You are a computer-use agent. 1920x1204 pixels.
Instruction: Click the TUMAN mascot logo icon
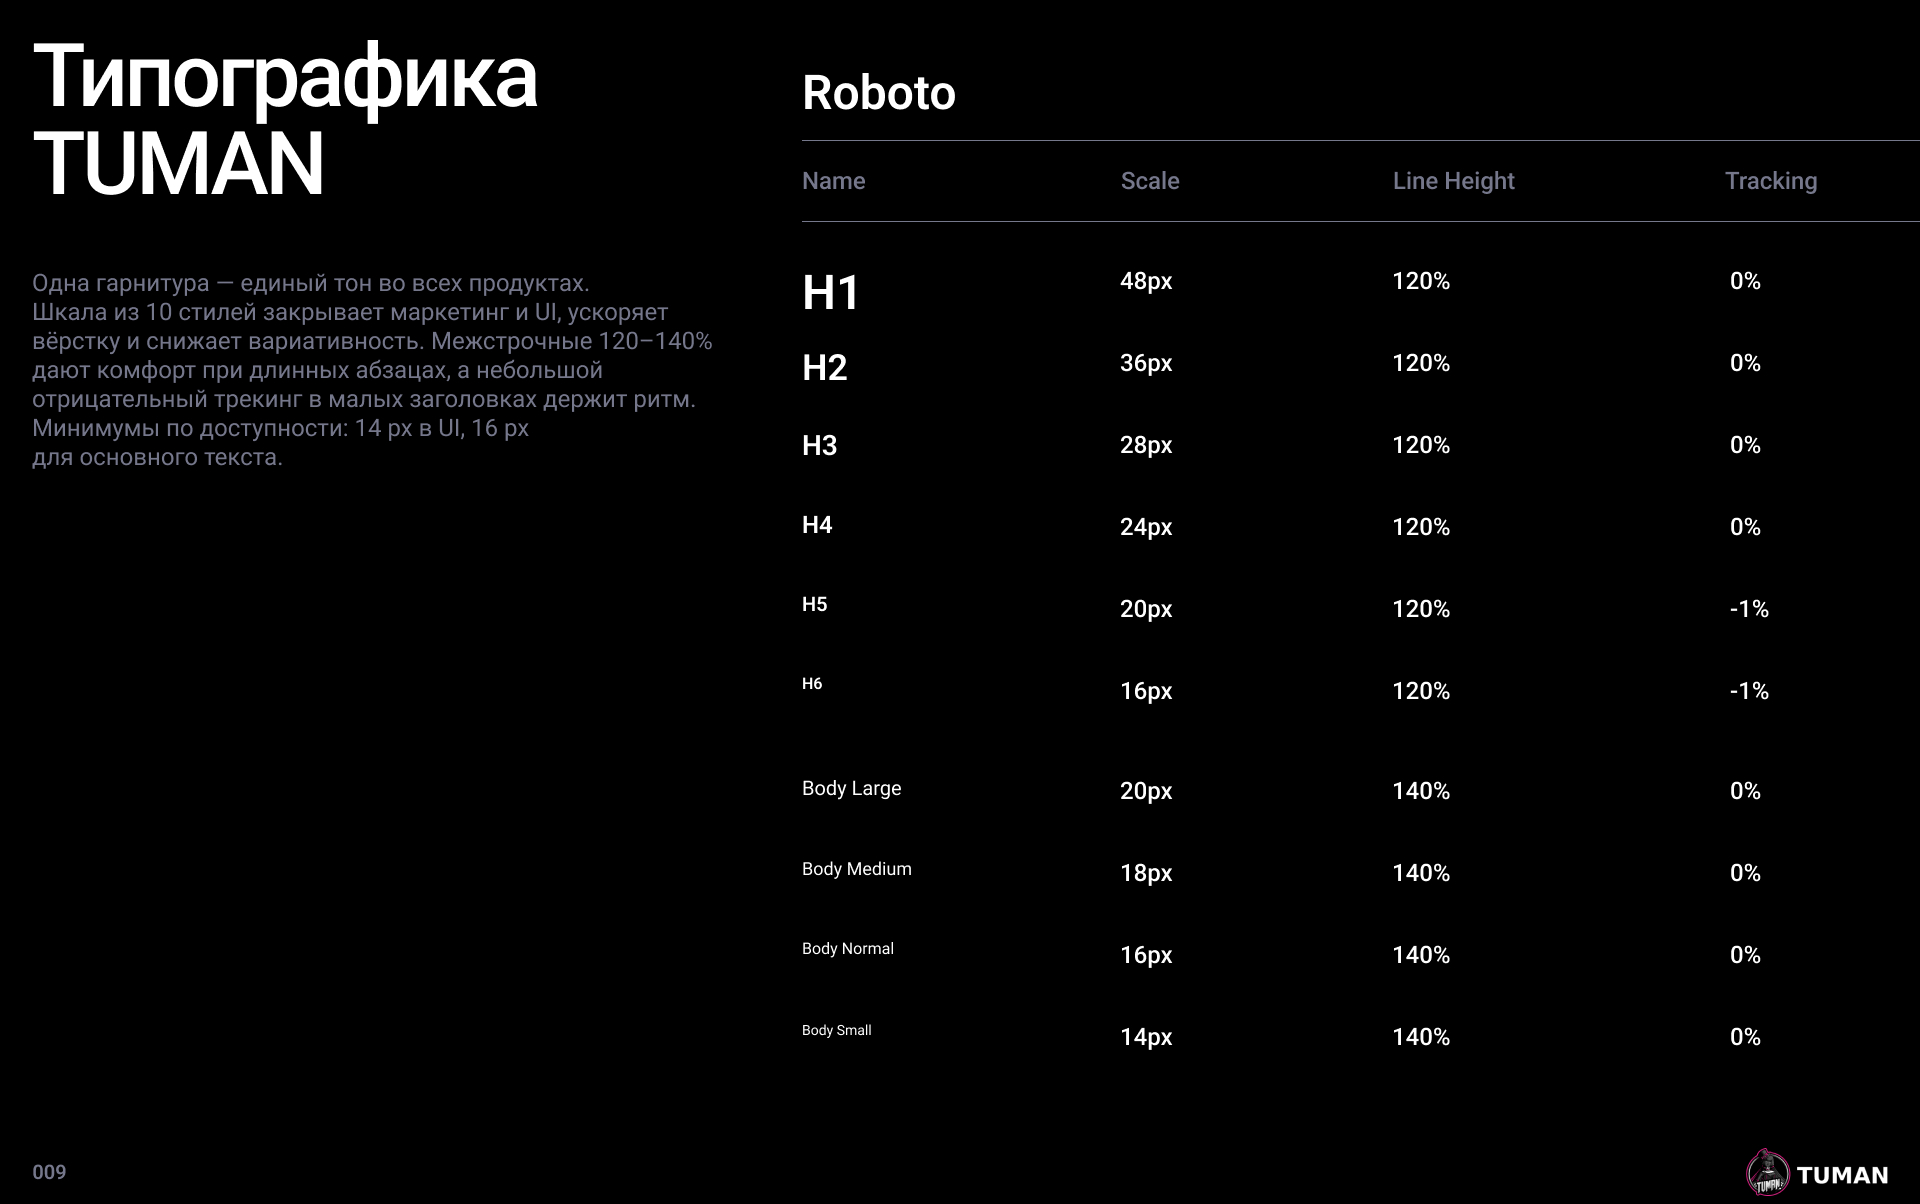[x=1767, y=1173]
